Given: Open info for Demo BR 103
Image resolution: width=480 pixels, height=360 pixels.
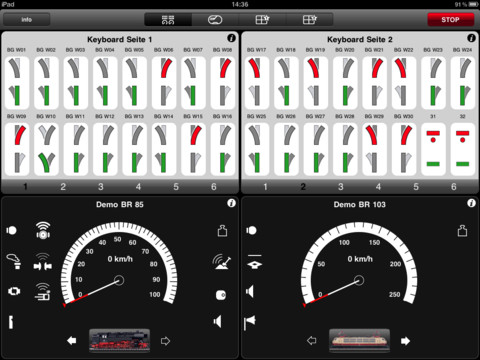Looking at the screenshot, I should (x=471, y=203).
